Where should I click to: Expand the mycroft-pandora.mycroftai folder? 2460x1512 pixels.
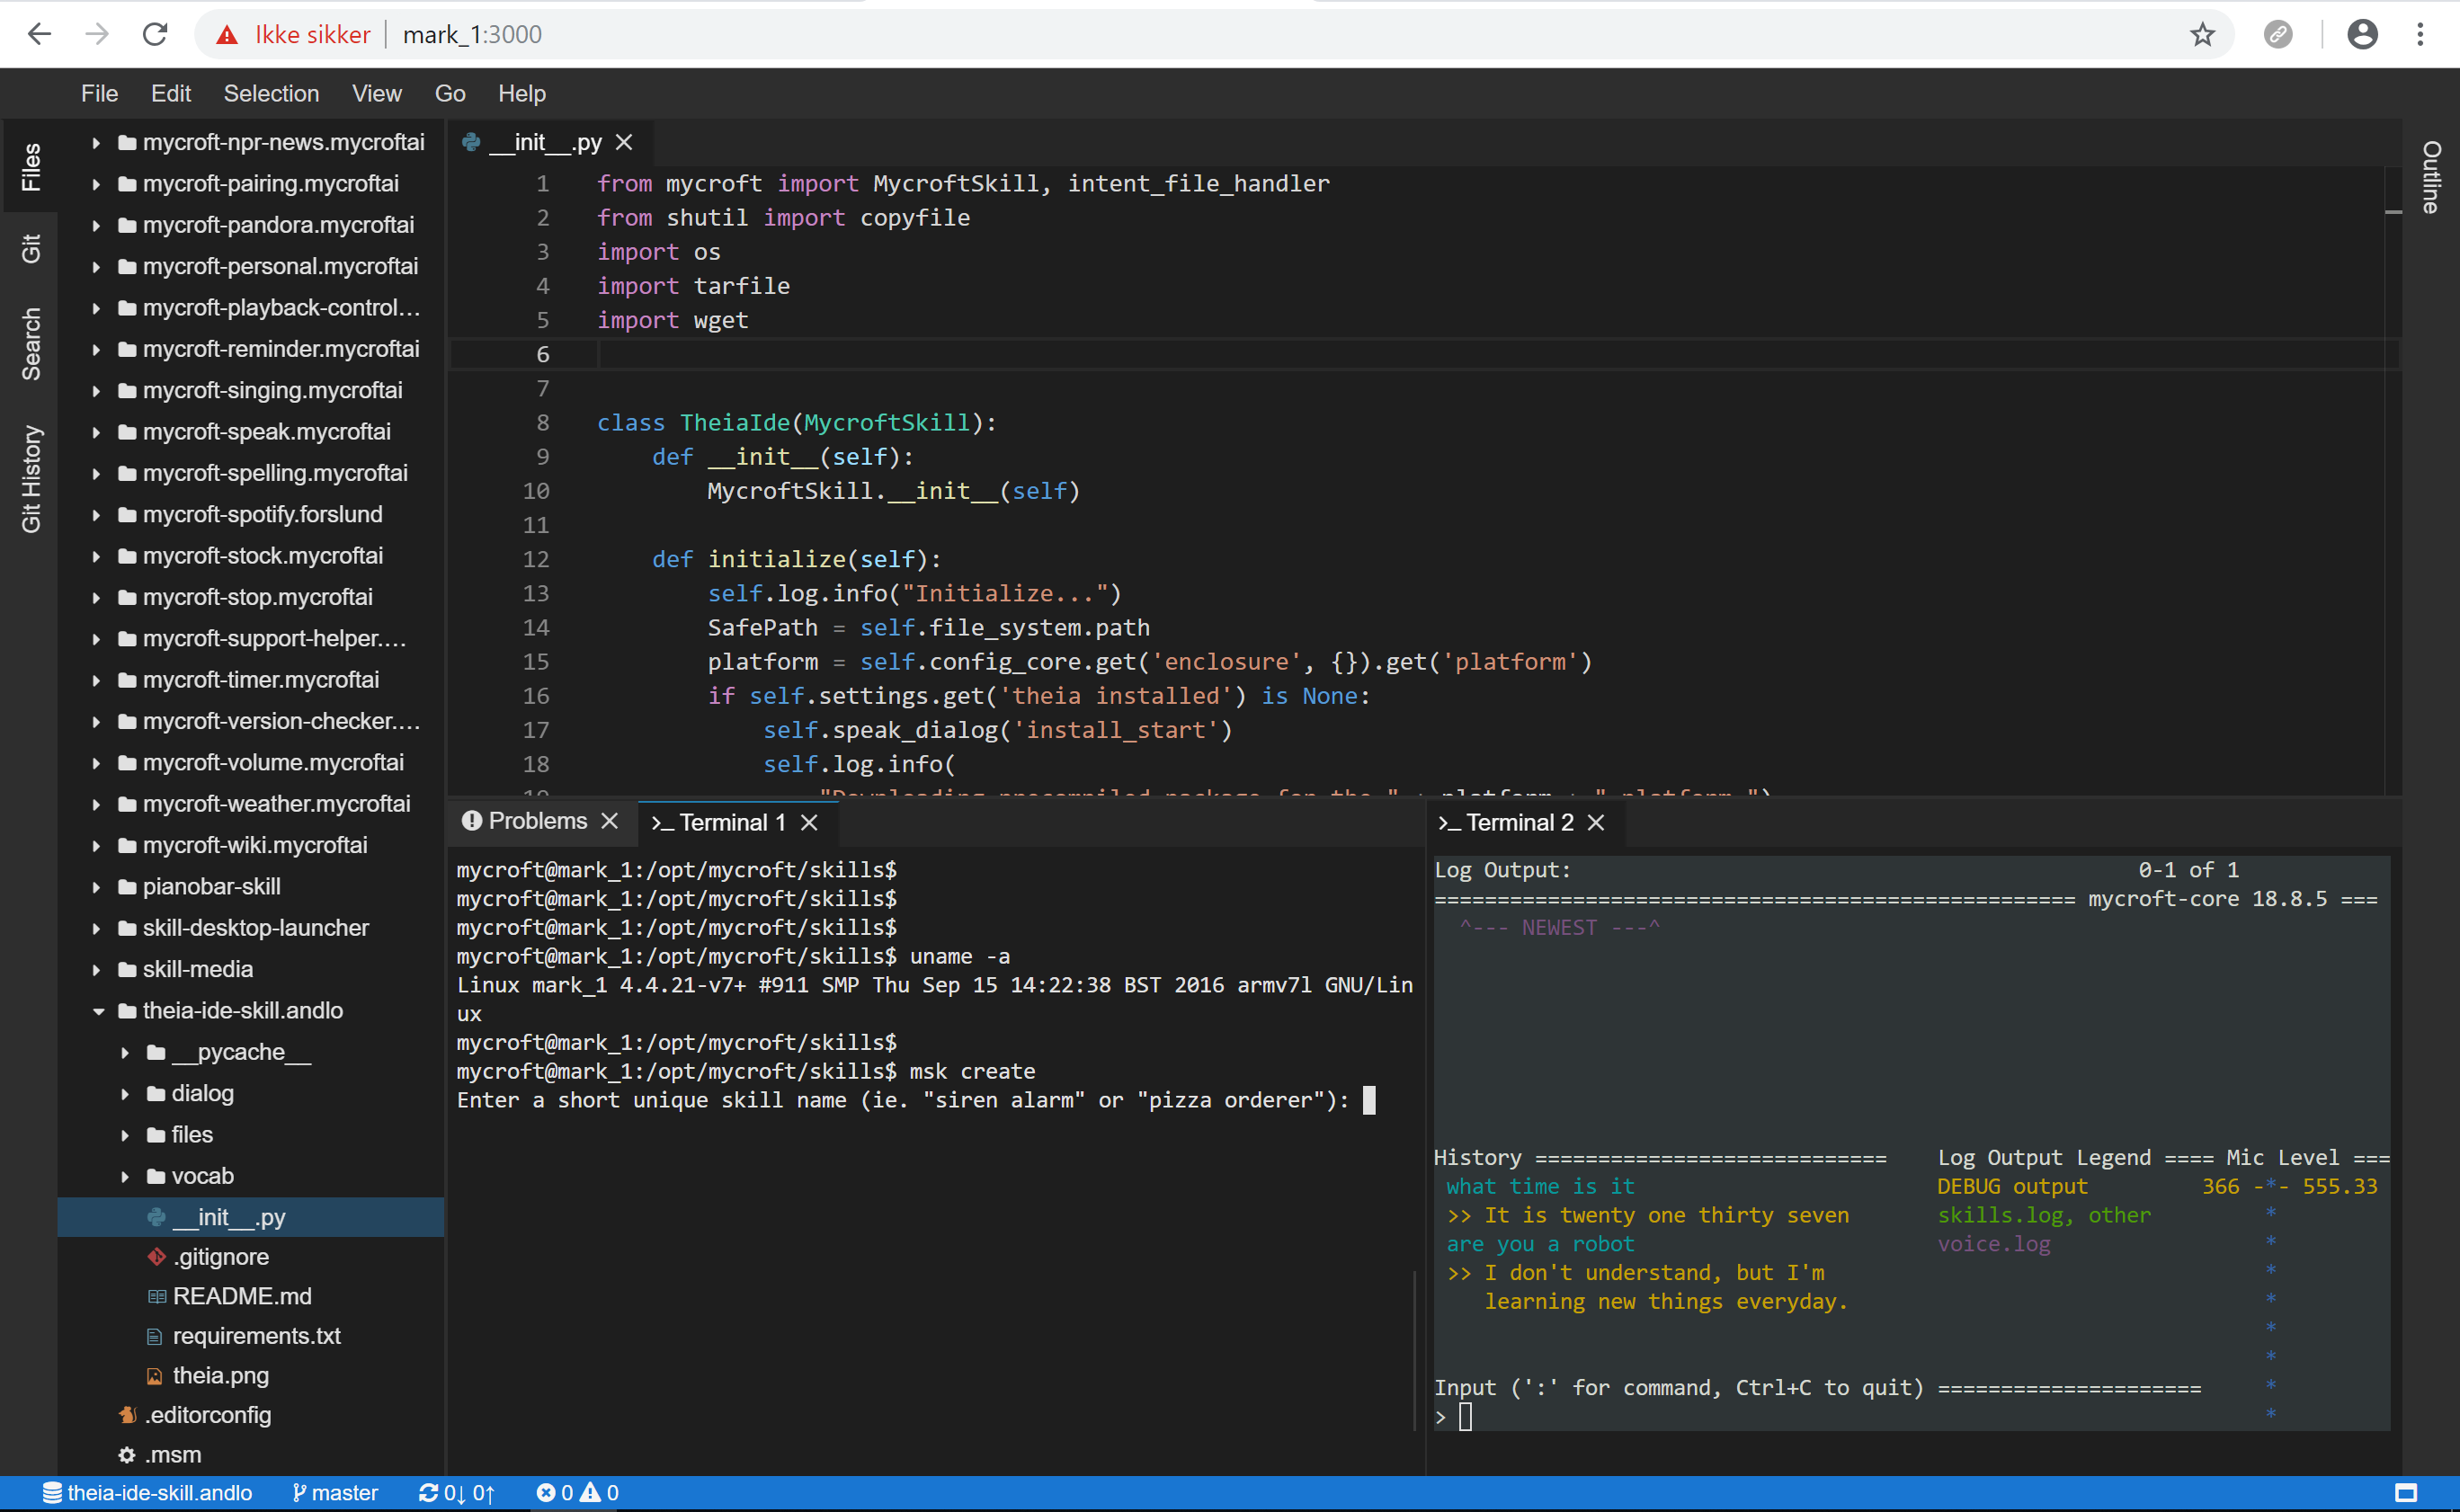[x=96, y=225]
